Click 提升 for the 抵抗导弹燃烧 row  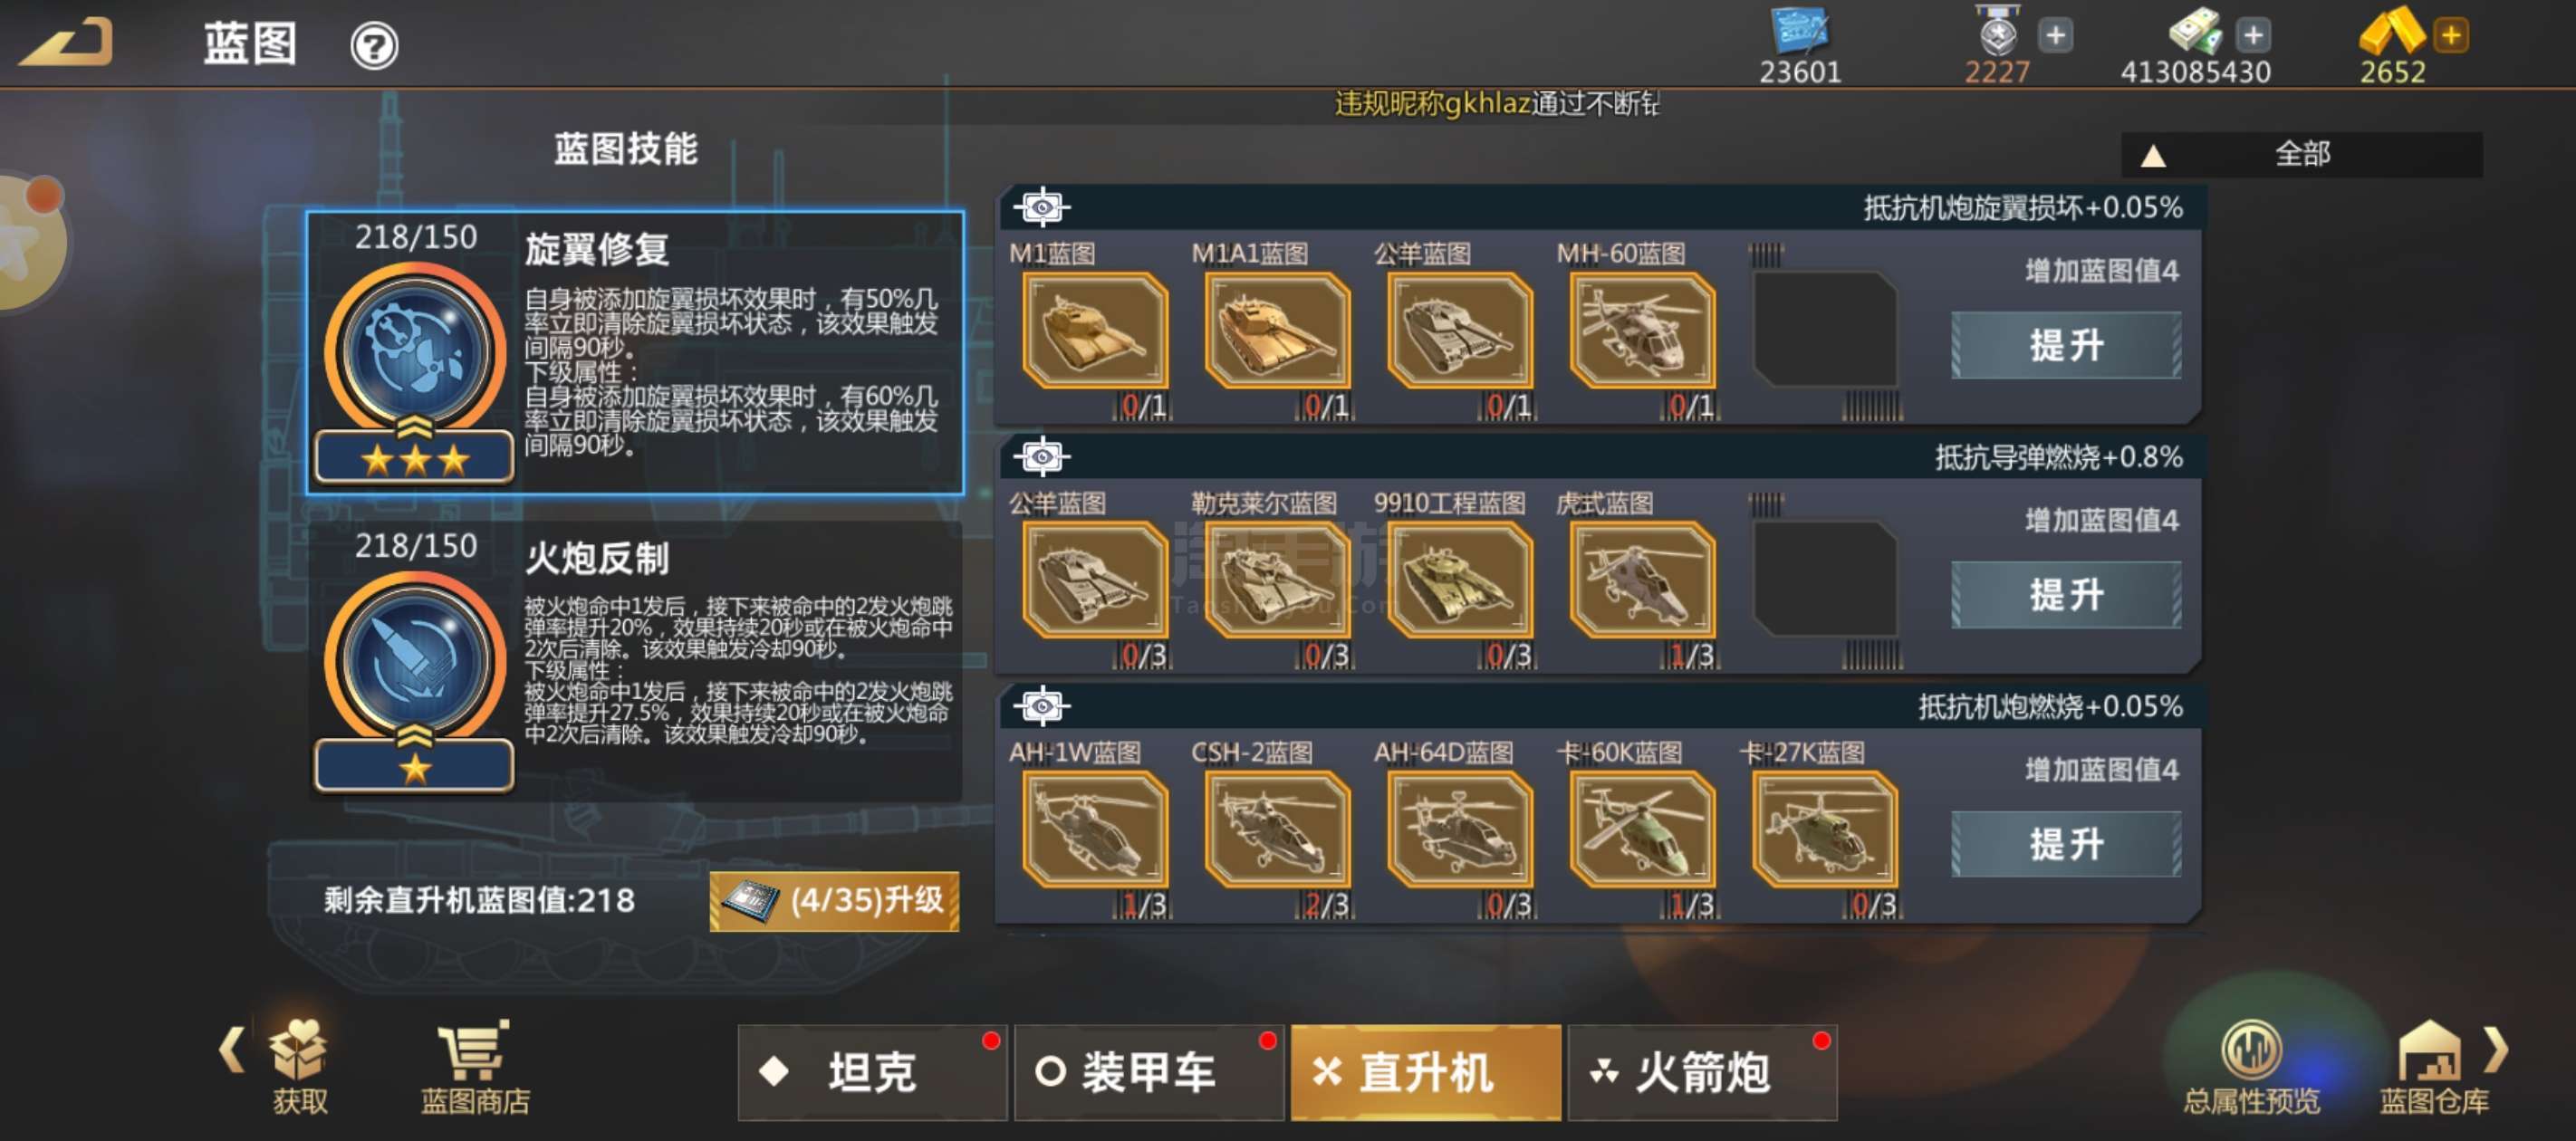coord(2066,595)
